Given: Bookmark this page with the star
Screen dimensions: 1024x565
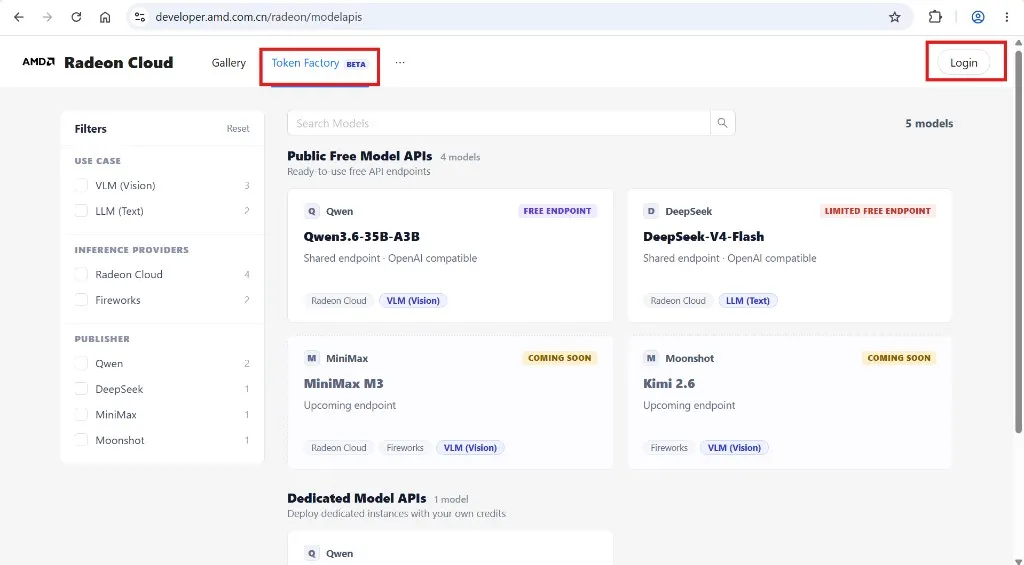Looking at the screenshot, I should (895, 17).
